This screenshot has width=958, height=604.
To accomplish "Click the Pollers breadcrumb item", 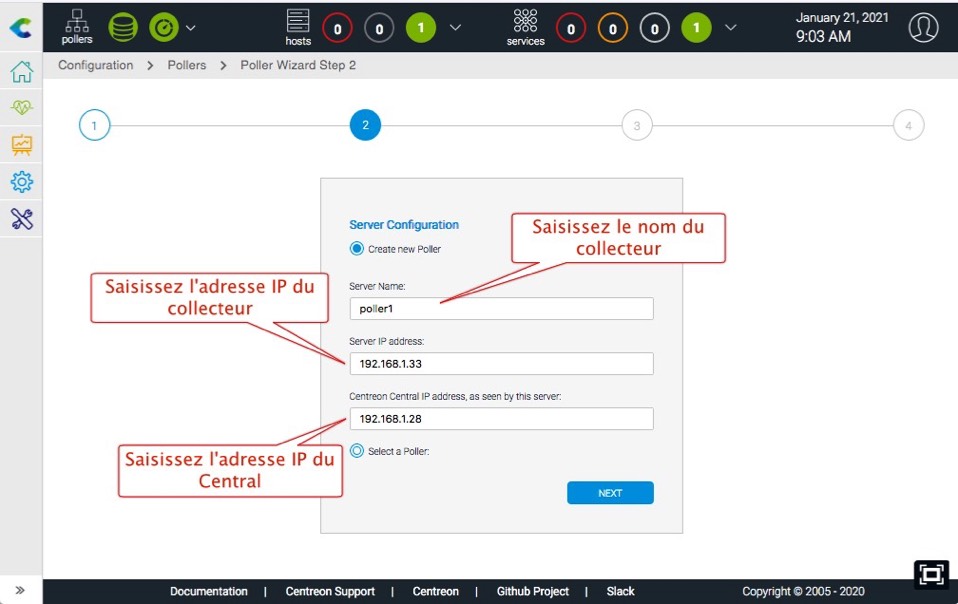I will [x=187, y=65].
